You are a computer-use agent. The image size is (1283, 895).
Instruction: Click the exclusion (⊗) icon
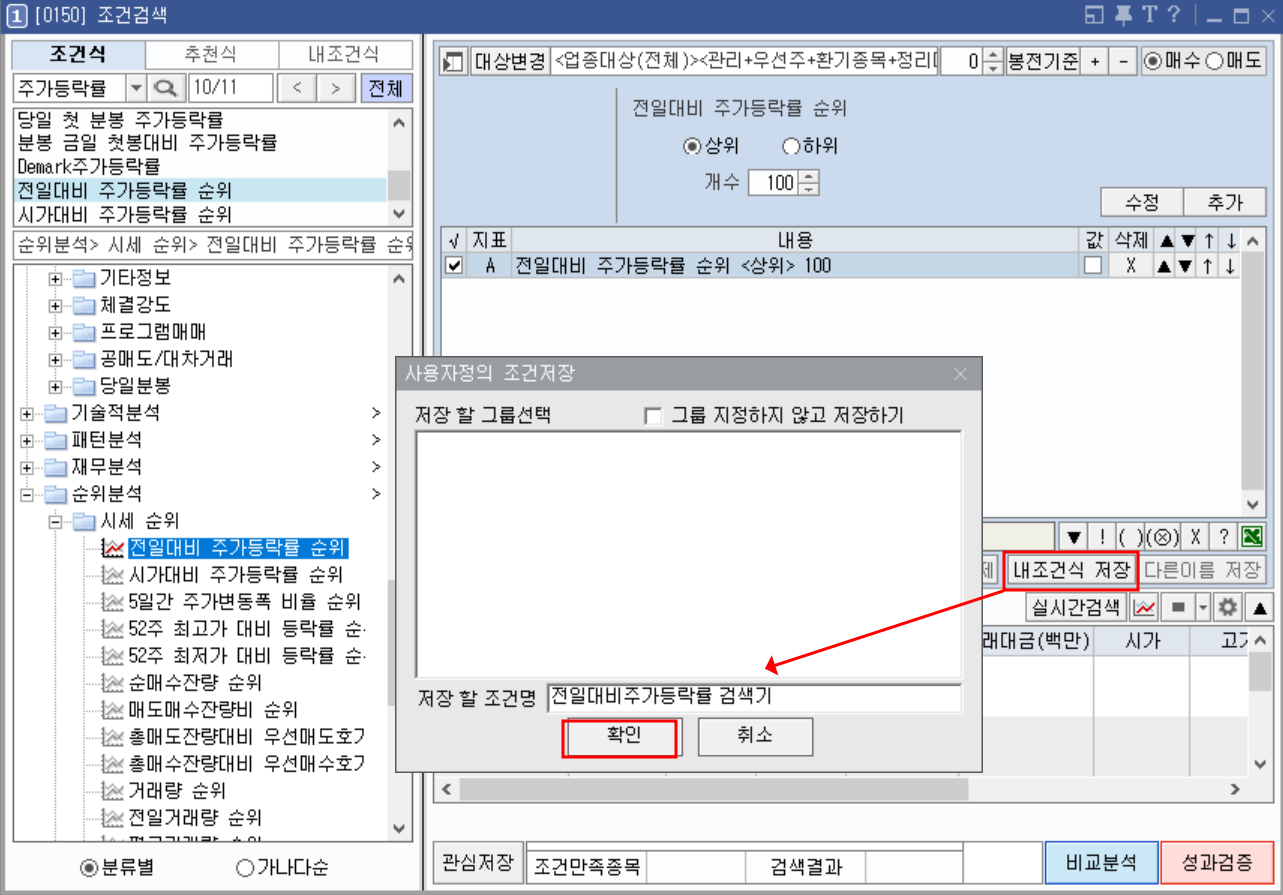click(x=1163, y=536)
